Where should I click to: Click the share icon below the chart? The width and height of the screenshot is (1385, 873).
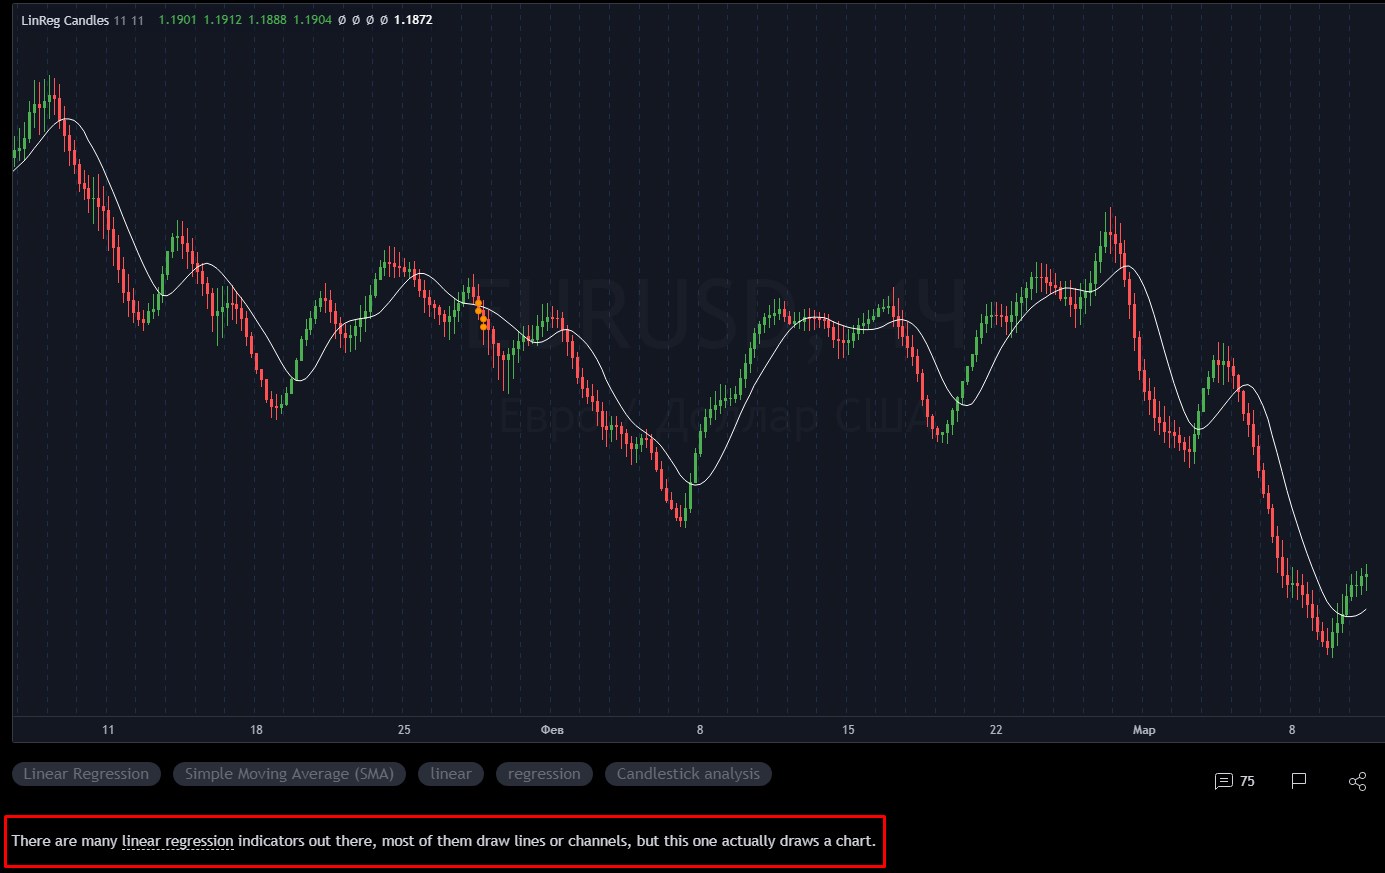click(1357, 781)
